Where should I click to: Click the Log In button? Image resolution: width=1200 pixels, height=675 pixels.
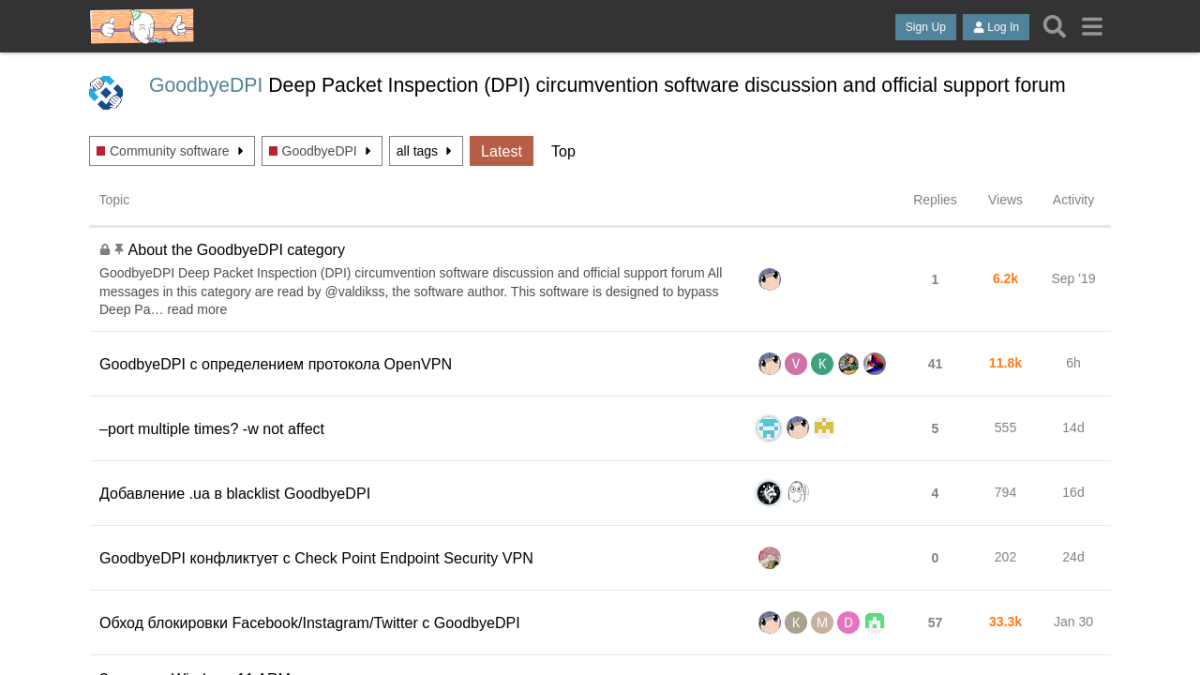[x=996, y=27]
